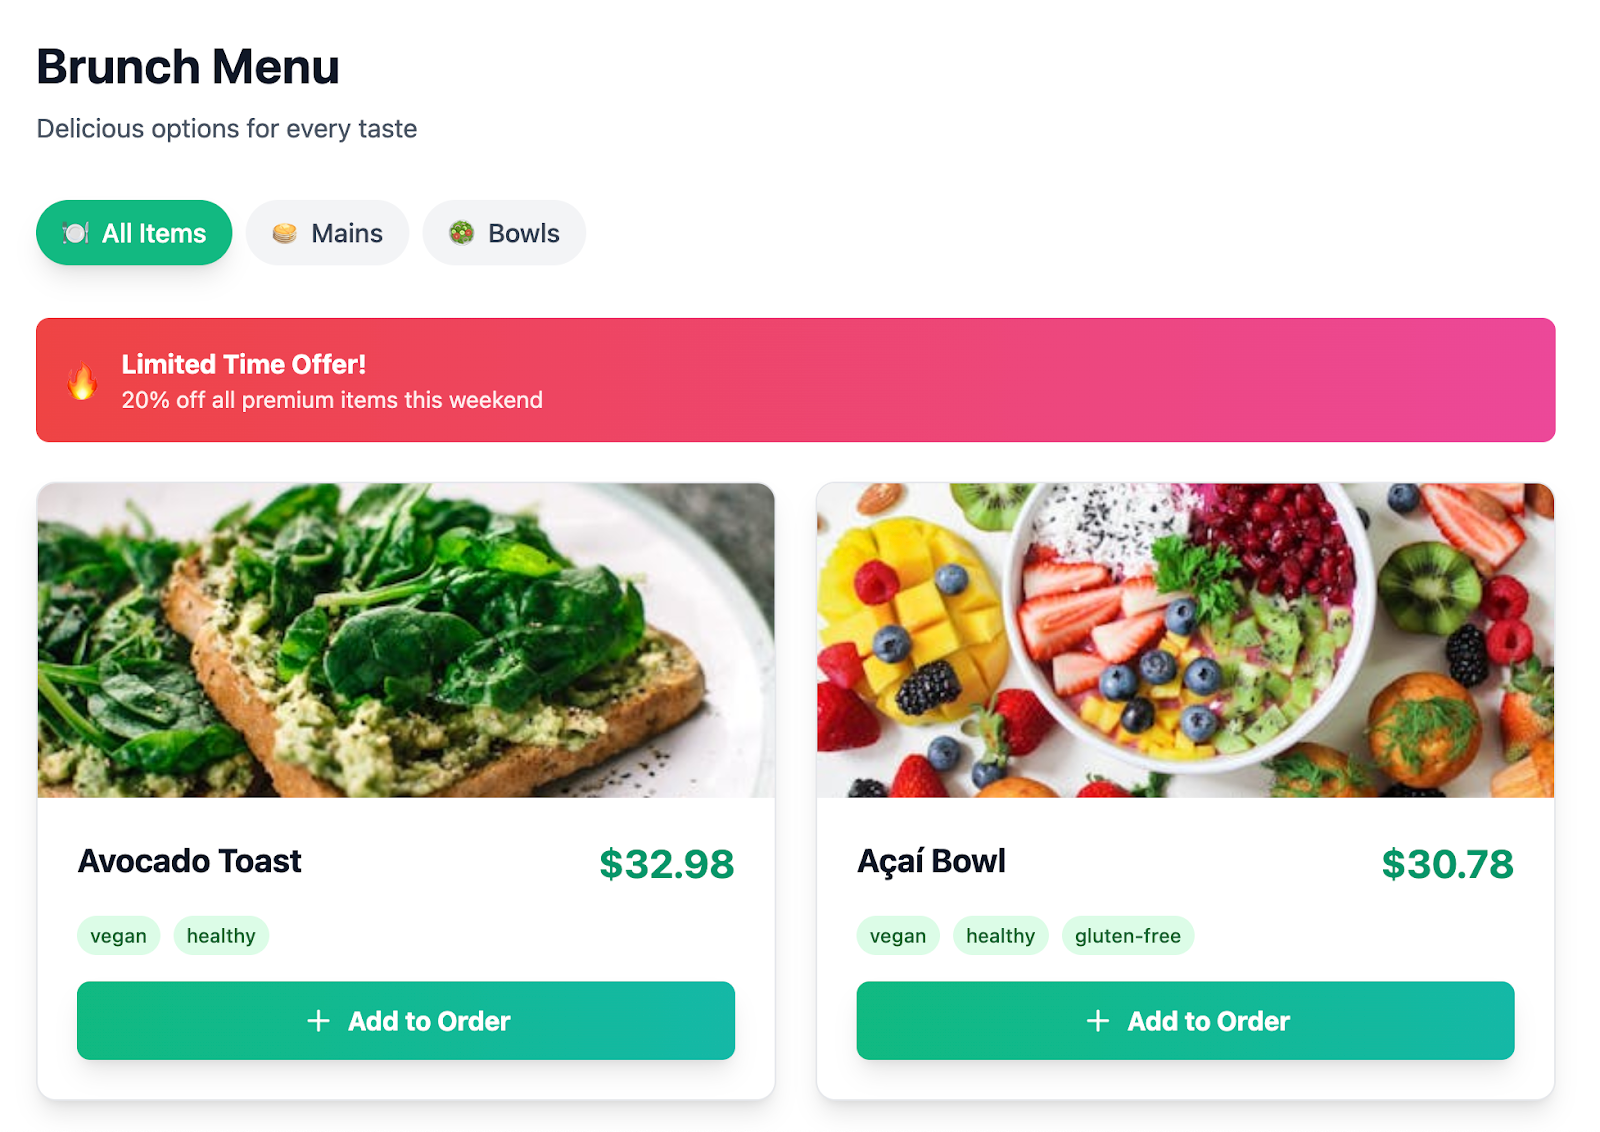Screen dimensions: 1600x1132
Task: Click the Açaí Bowl photo
Action: (x=1184, y=641)
